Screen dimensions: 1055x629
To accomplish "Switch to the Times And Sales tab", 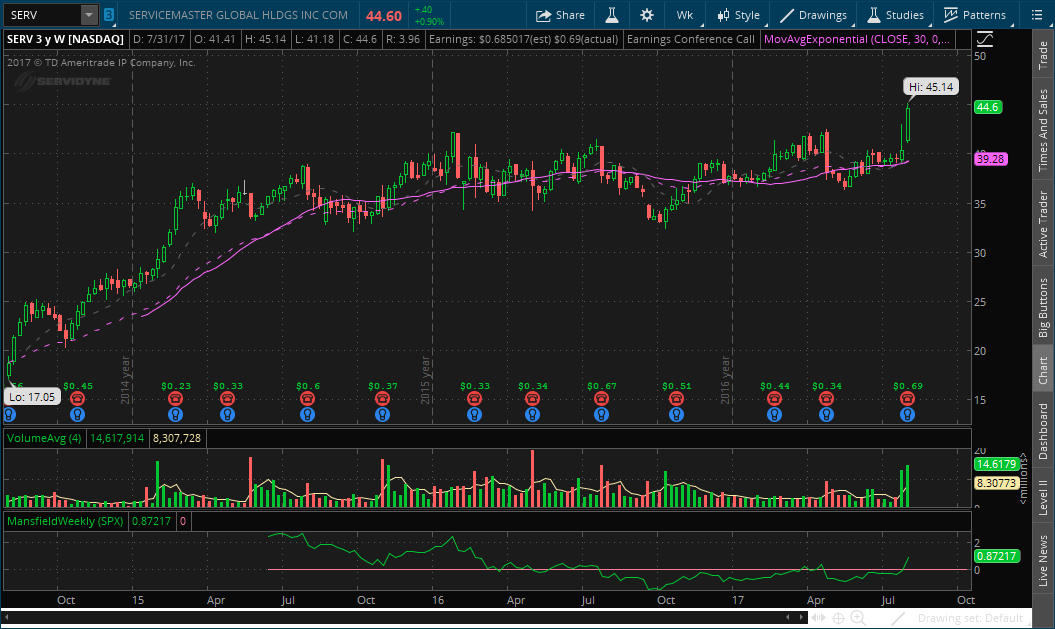I will click(x=1044, y=130).
